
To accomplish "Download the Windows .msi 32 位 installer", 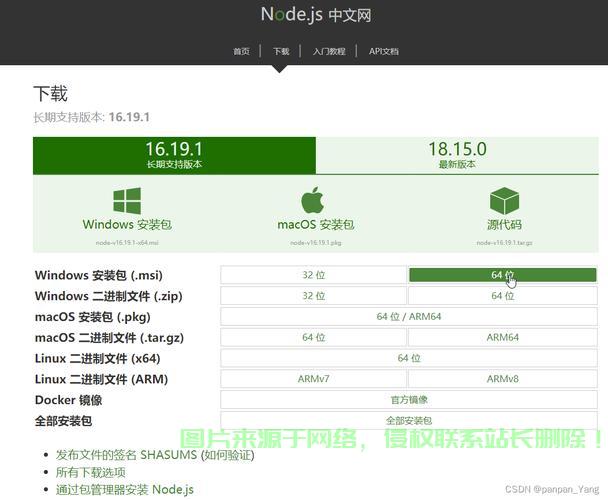I will pos(314,275).
